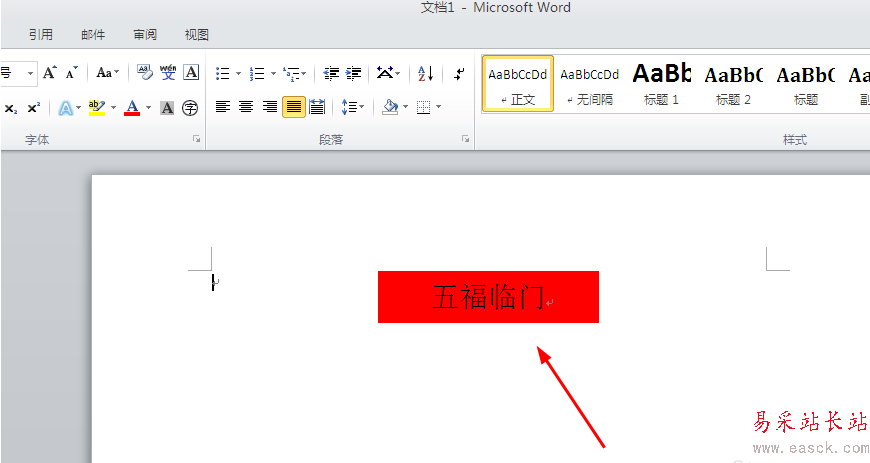Apply the 标题 style
Image resolution: width=870 pixels, height=463 pixels.
click(806, 84)
